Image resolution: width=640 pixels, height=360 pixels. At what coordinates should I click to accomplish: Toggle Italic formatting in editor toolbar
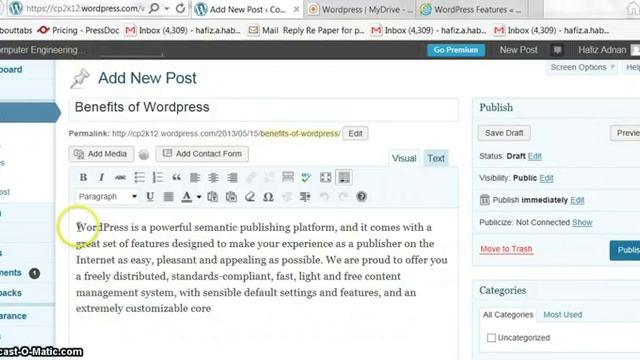[x=102, y=177]
